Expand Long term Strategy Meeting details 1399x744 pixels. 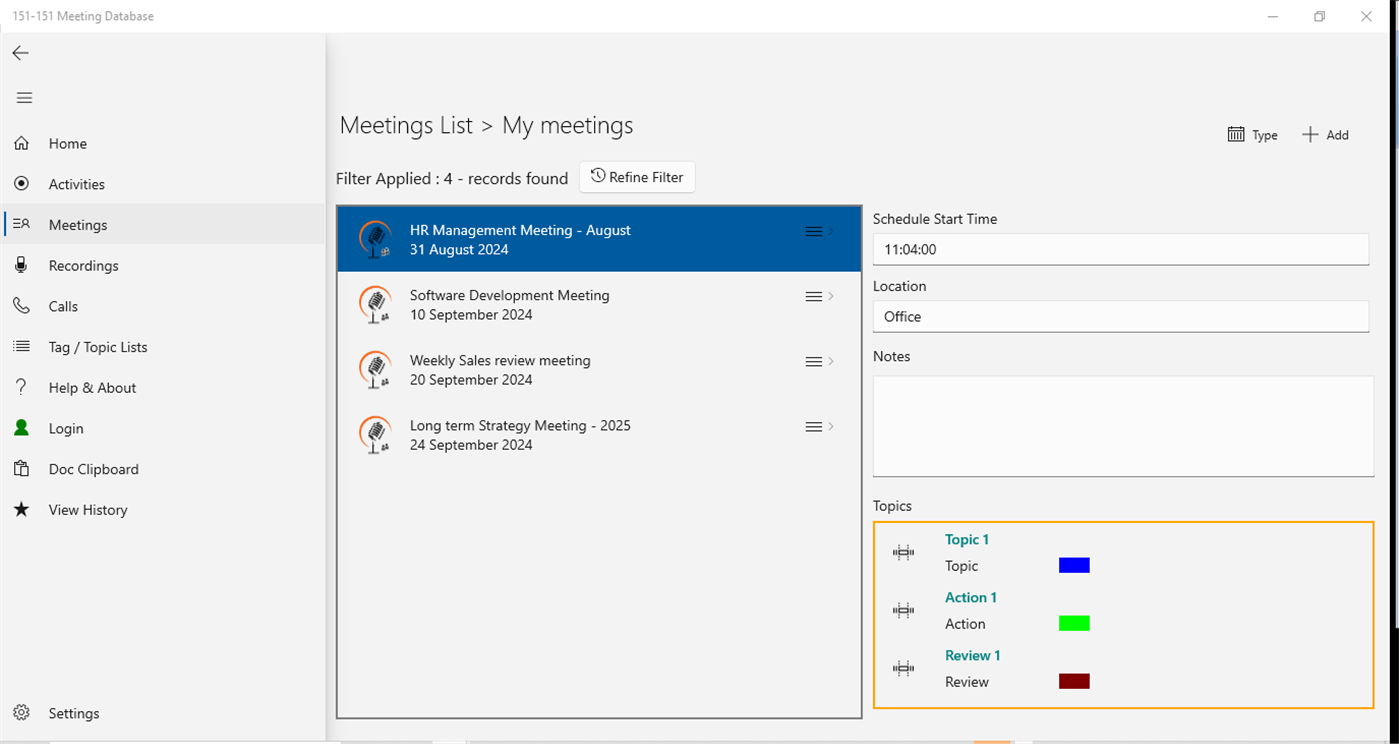[829, 426]
